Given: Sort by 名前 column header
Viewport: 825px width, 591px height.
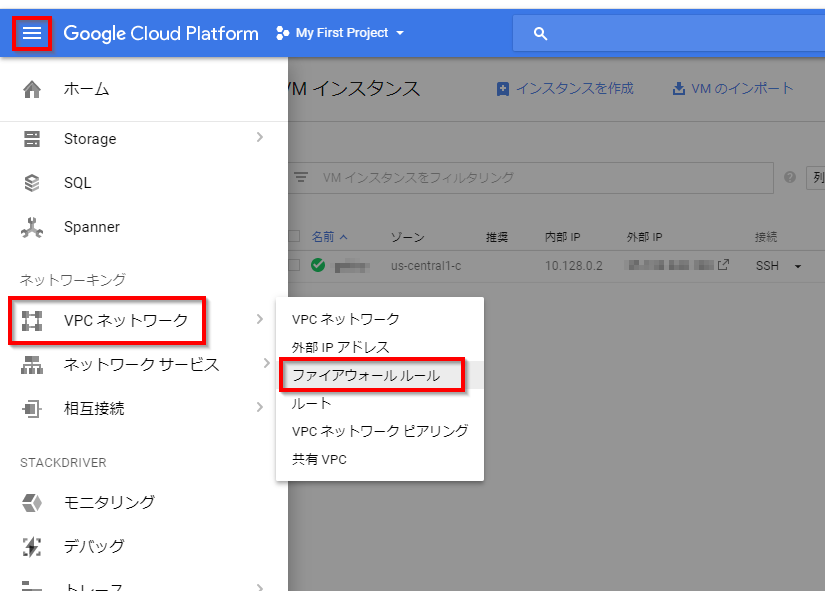Looking at the screenshot, I should 329,237.
